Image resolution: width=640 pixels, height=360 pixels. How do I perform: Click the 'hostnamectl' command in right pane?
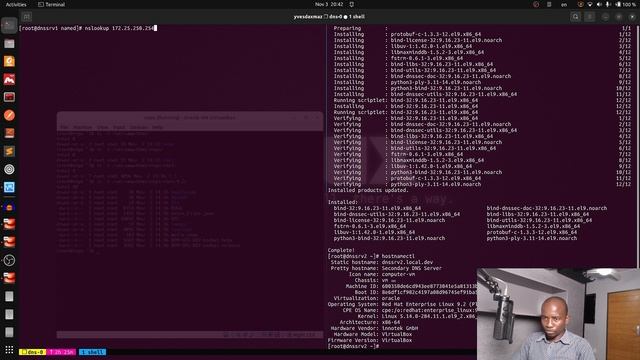[398, 256]
